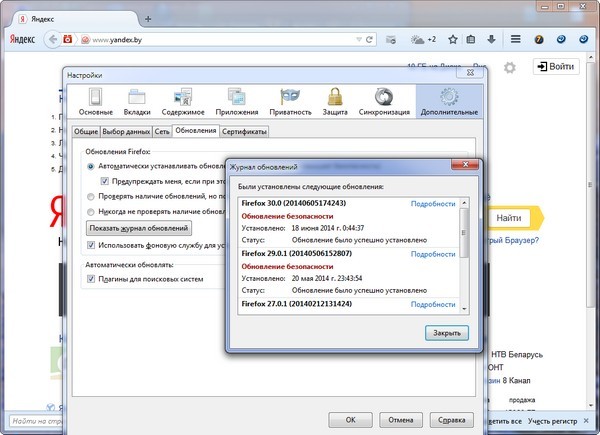Select the Яндекс browser tab

(73, 19)
